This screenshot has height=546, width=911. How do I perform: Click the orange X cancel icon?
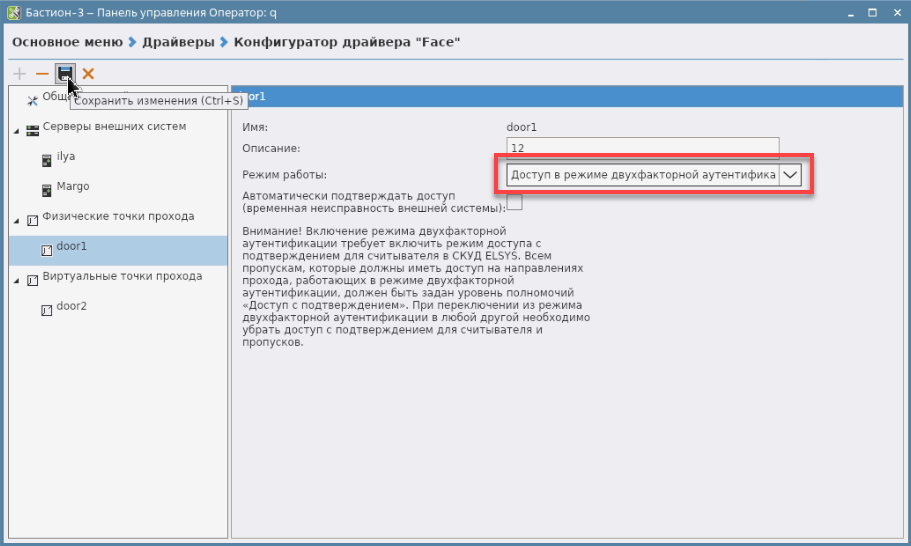[x=88, y=74]
